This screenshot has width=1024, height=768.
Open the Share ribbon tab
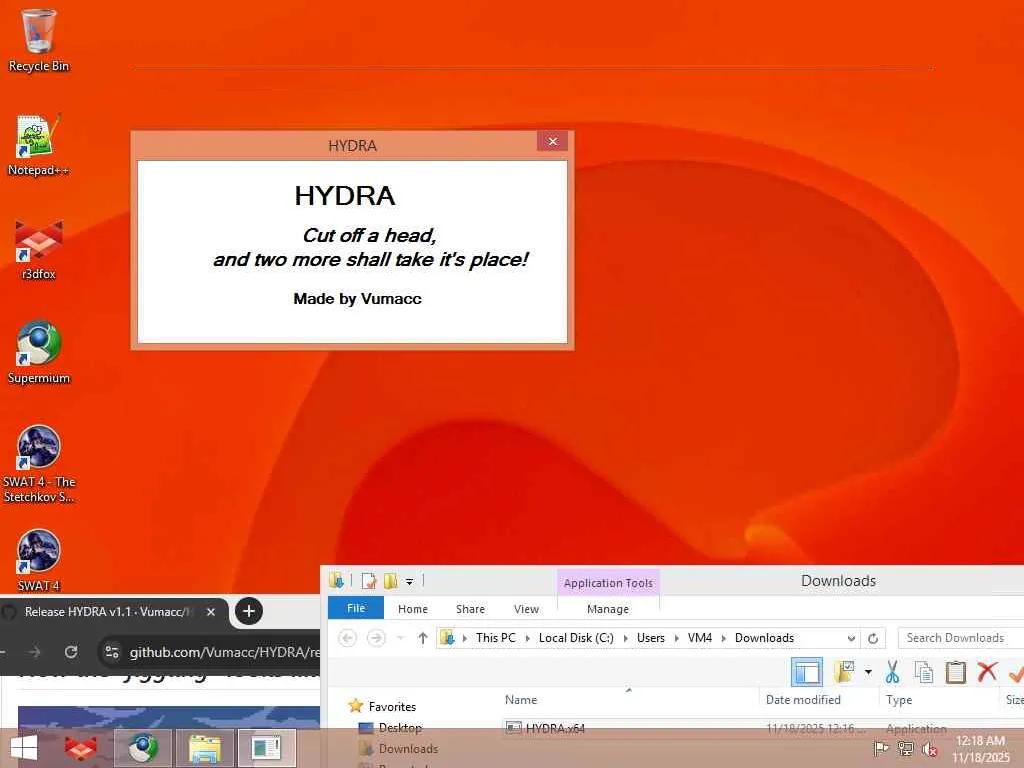[470, 609]
